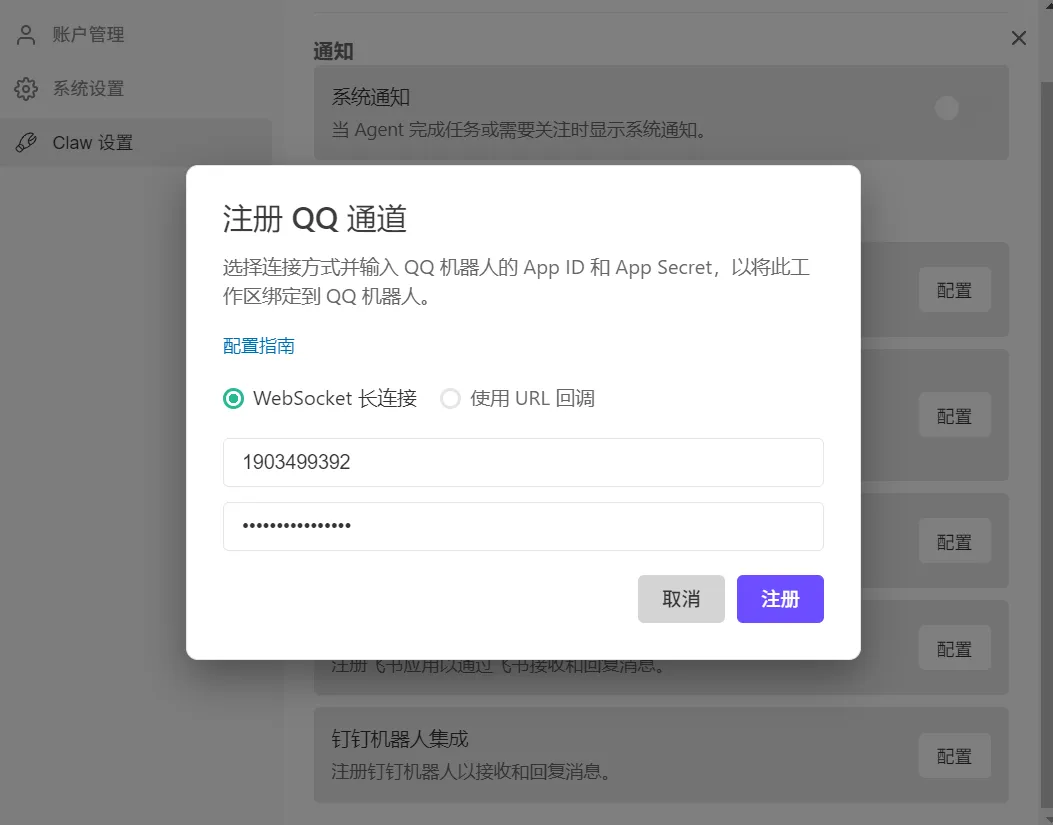Image resolution: width=1053 pixels, height=825 pixels.
Task: Click 配置 for 钉钉机器人集成
Action: [x=954, y=756]
